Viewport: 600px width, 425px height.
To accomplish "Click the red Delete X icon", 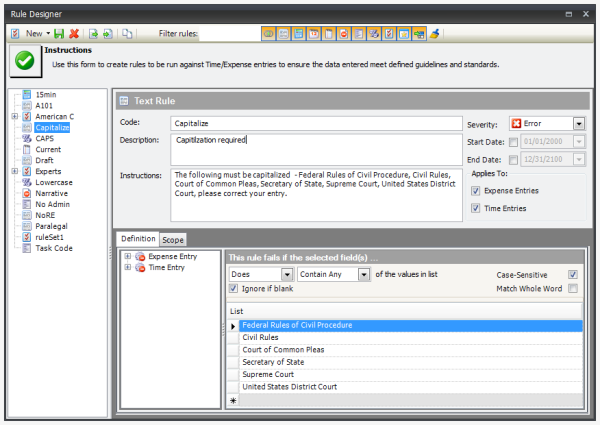I will tap(74, 34).
